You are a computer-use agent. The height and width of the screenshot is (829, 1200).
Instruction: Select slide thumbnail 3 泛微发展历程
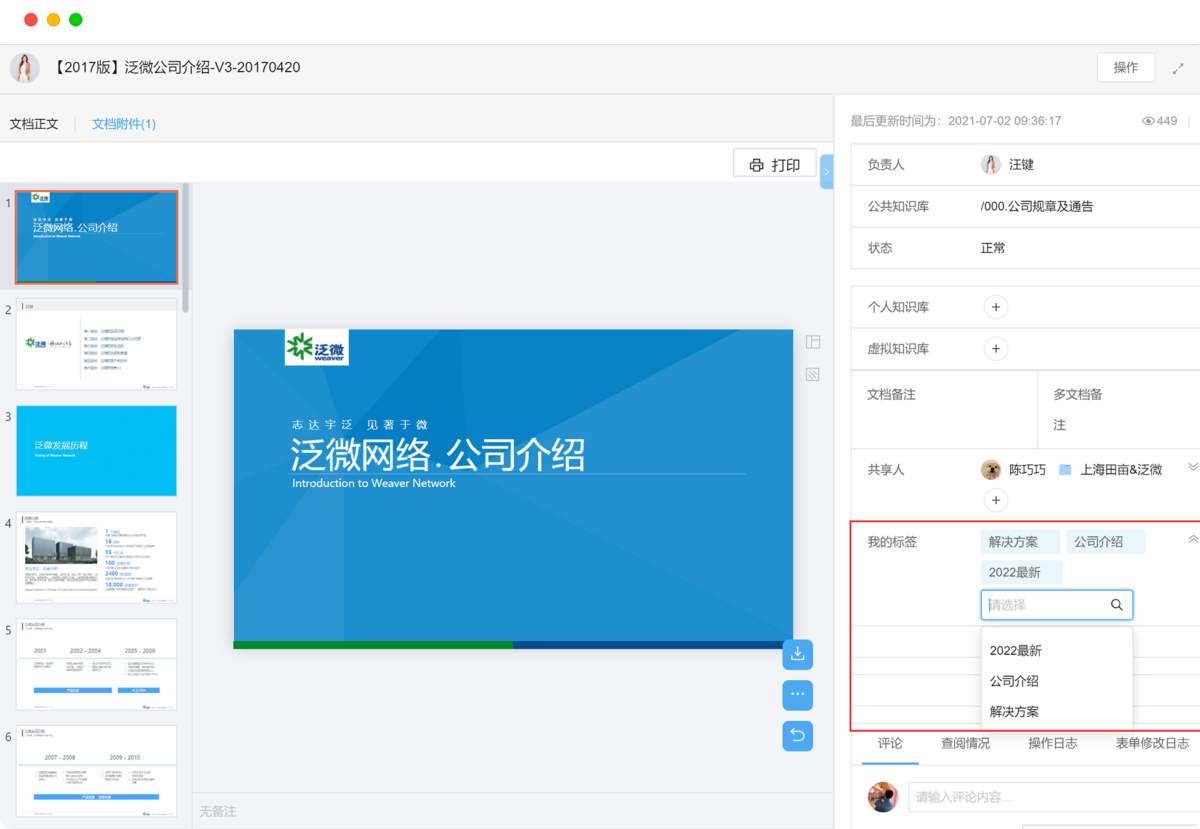[96, 450]
